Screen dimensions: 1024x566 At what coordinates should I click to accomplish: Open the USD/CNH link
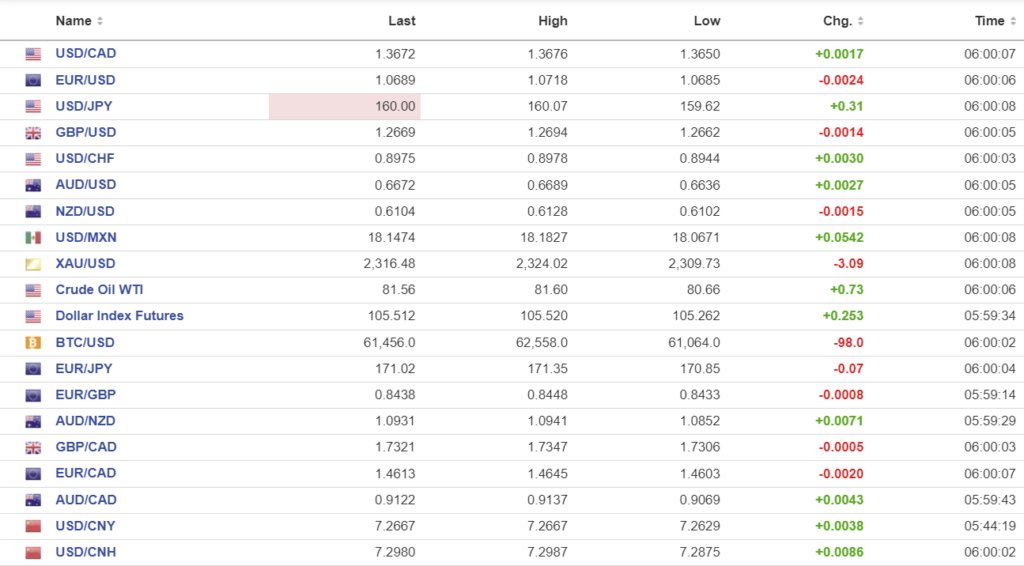coord(86,552)
